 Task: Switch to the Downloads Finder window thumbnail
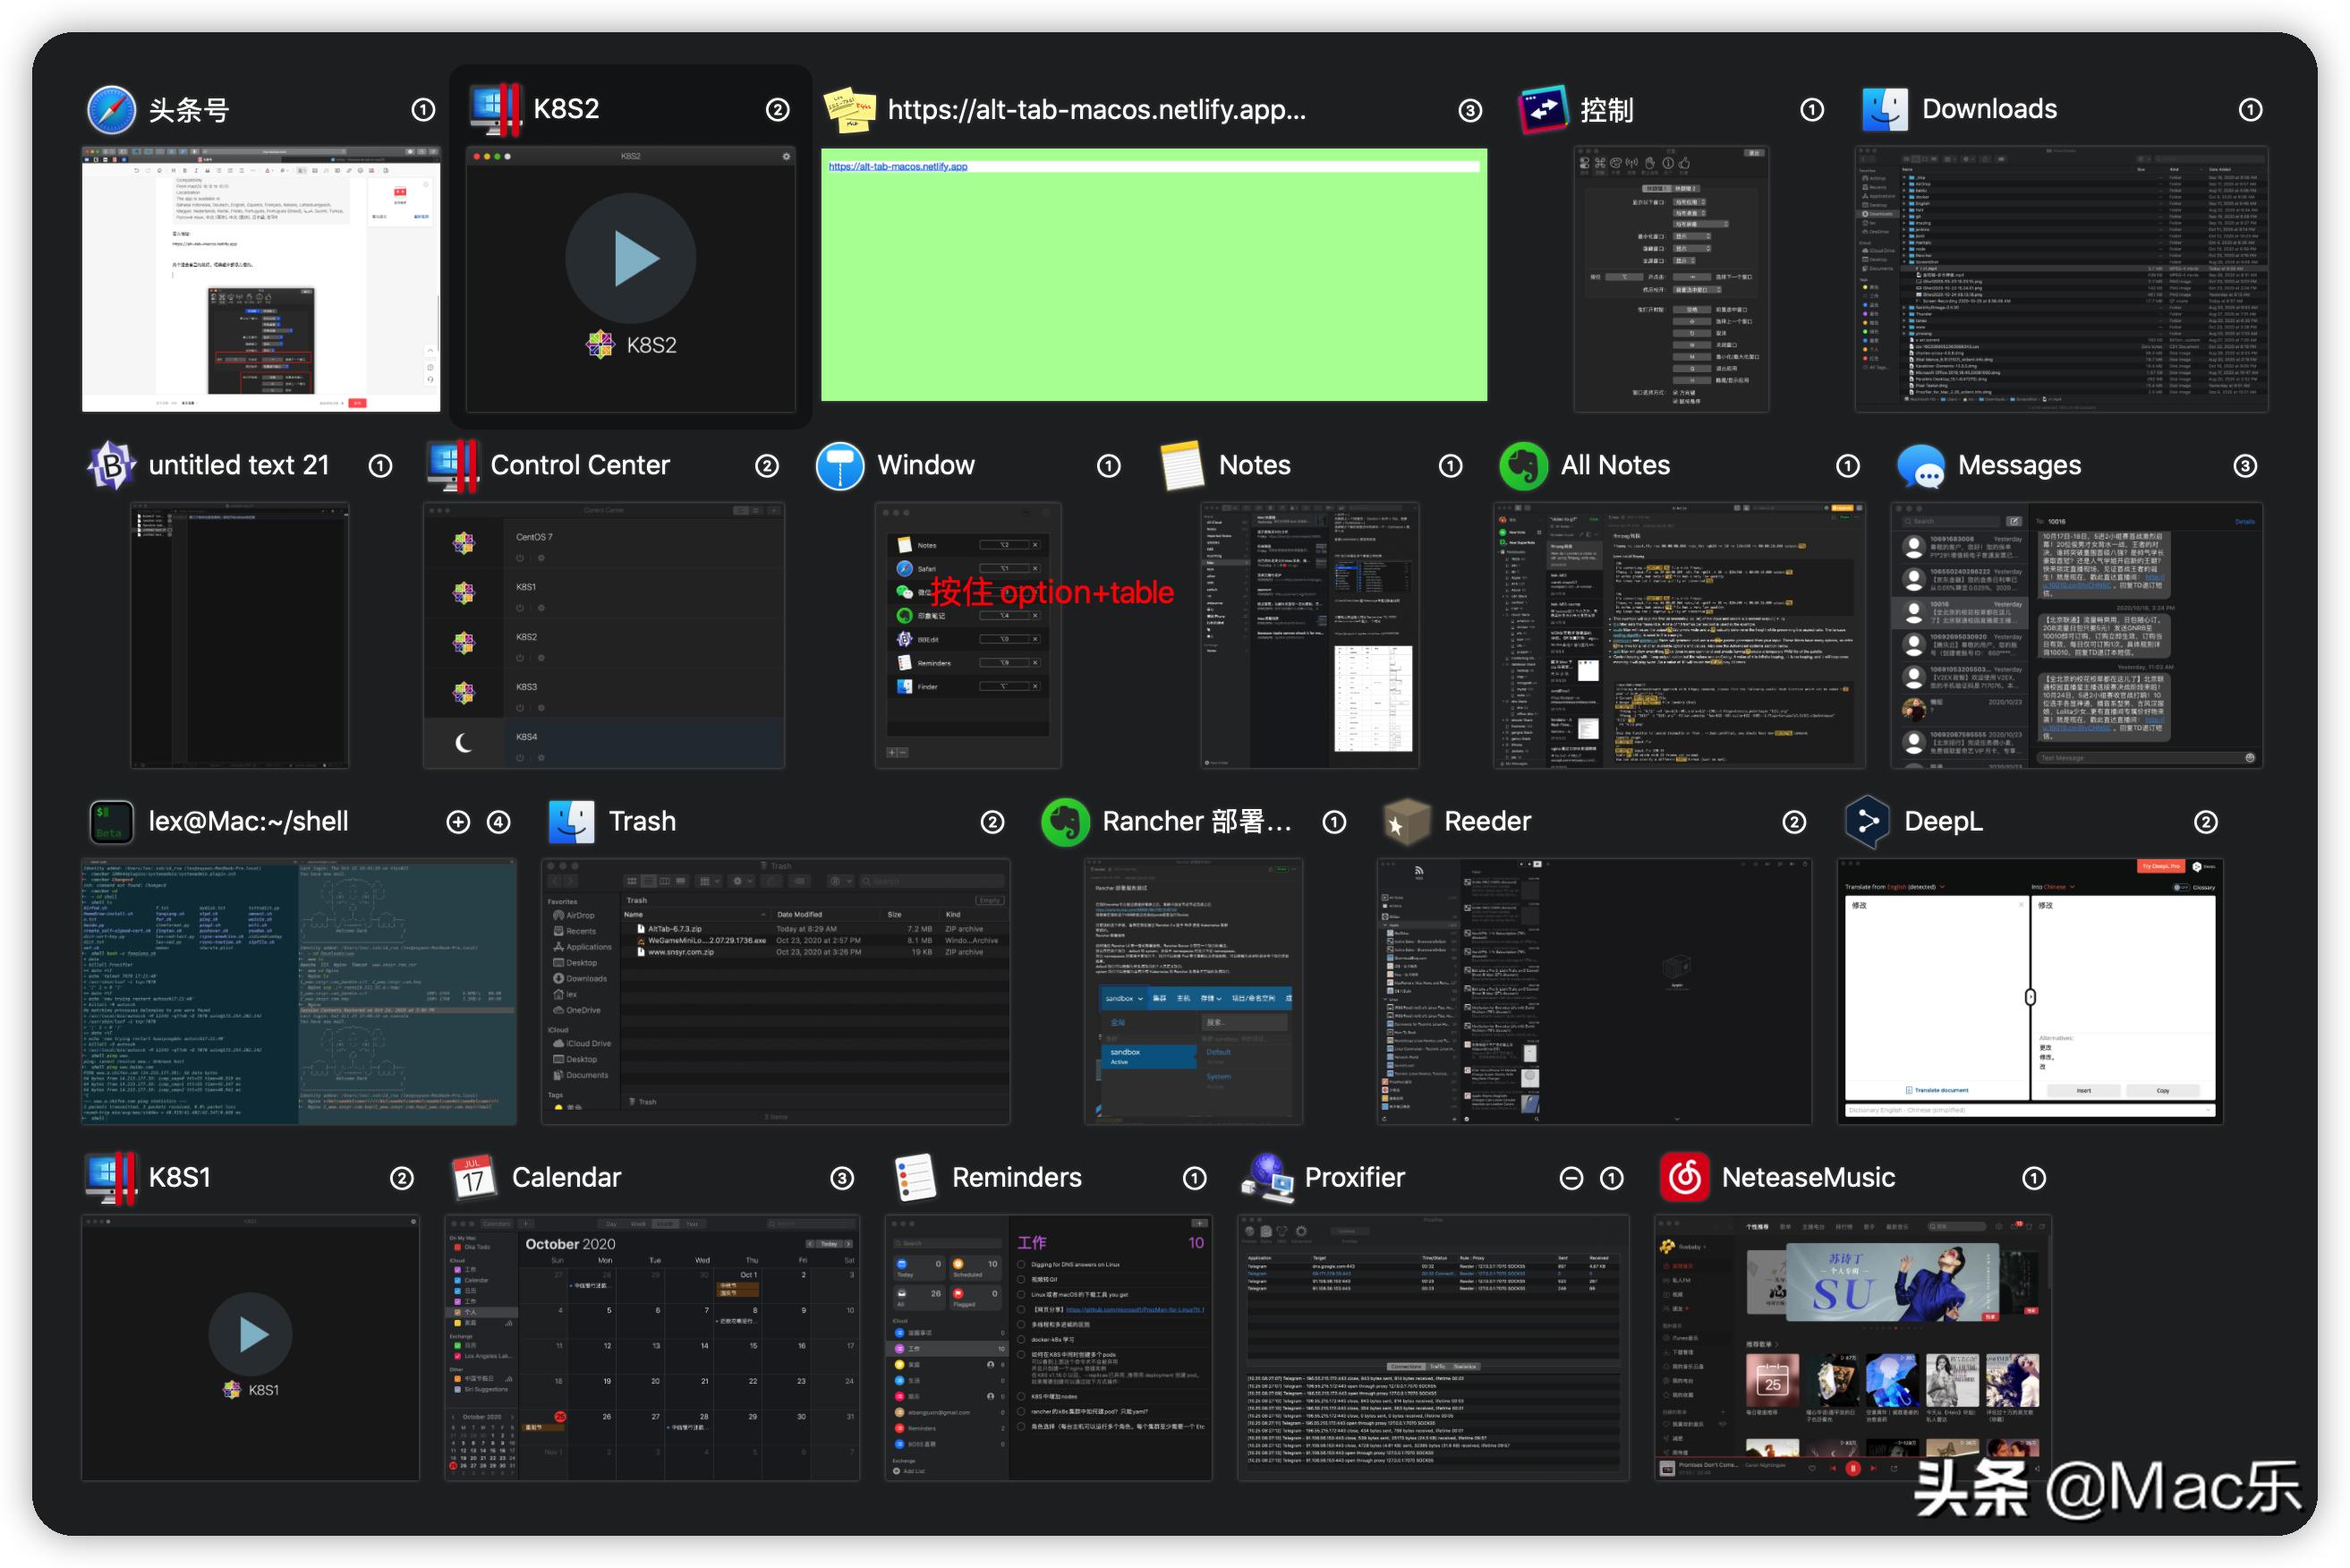tap(2060, 278)
